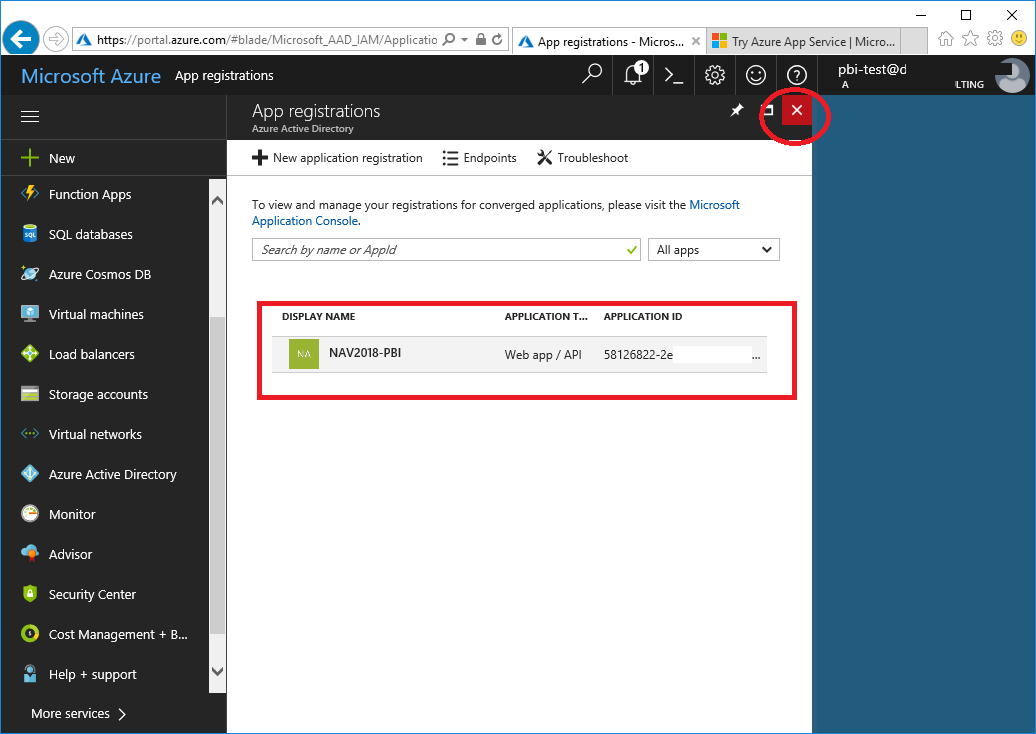Launch Cloud Shell from top bar

tap(673, 75)
